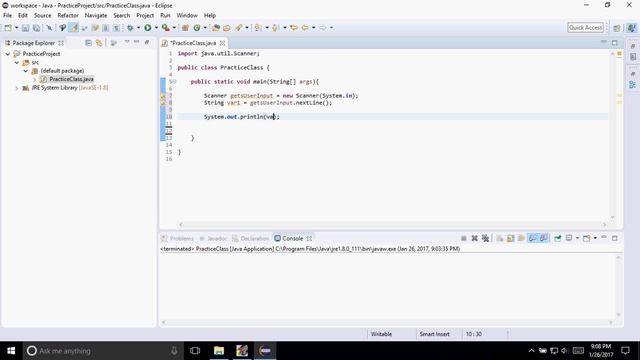Click Last Edit Location toolbar icon
The image size is (640, 360).
[x=294, y=28]
